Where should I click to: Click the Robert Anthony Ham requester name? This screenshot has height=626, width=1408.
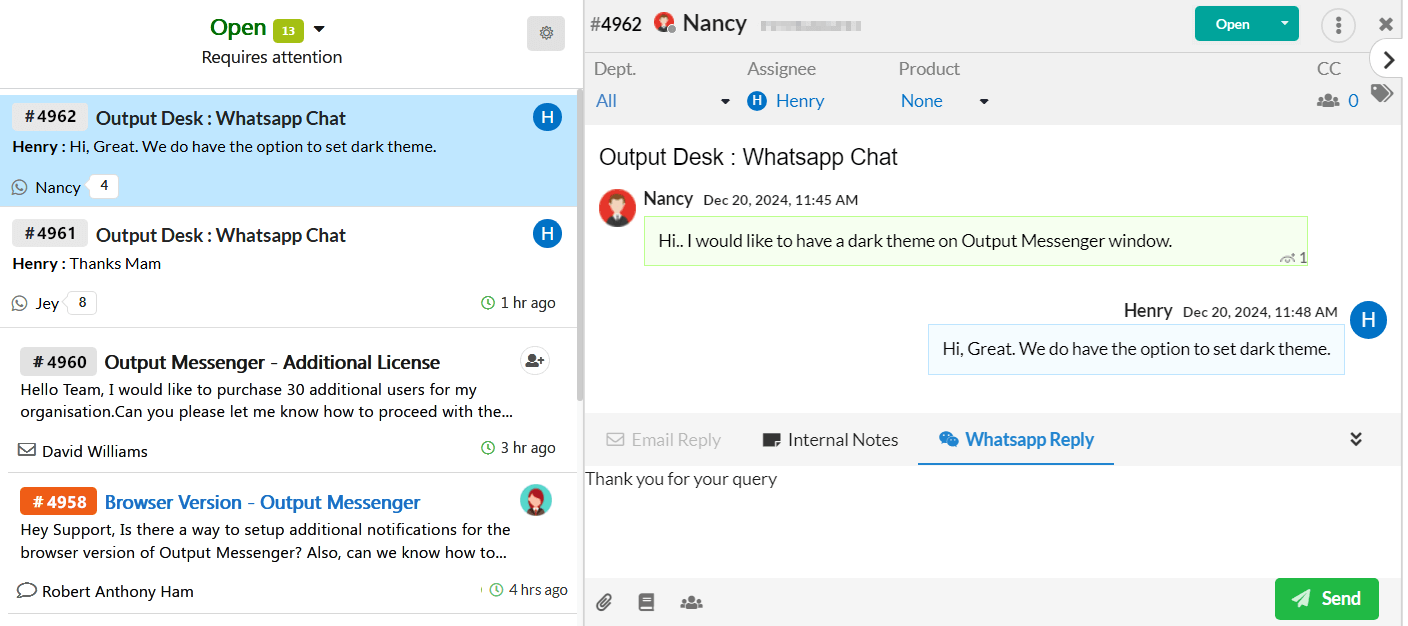click(x=118, y=591)
